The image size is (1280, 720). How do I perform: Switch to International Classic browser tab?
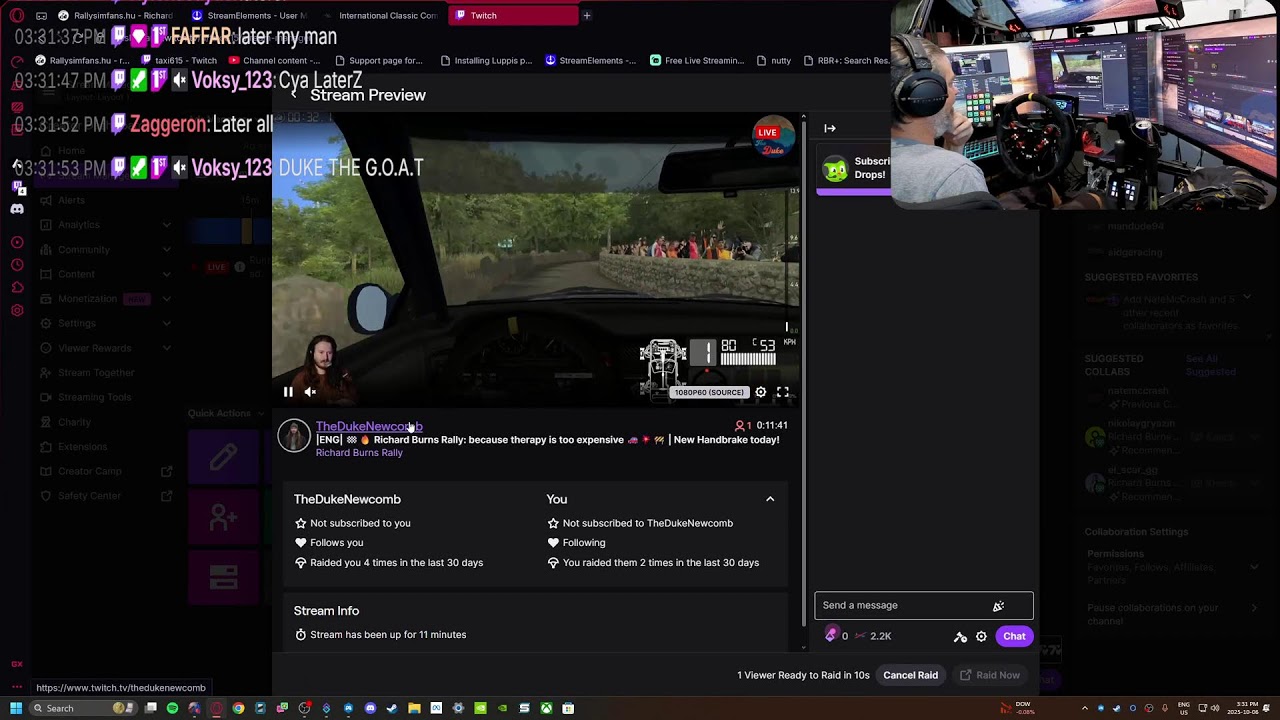pos(381,15)
